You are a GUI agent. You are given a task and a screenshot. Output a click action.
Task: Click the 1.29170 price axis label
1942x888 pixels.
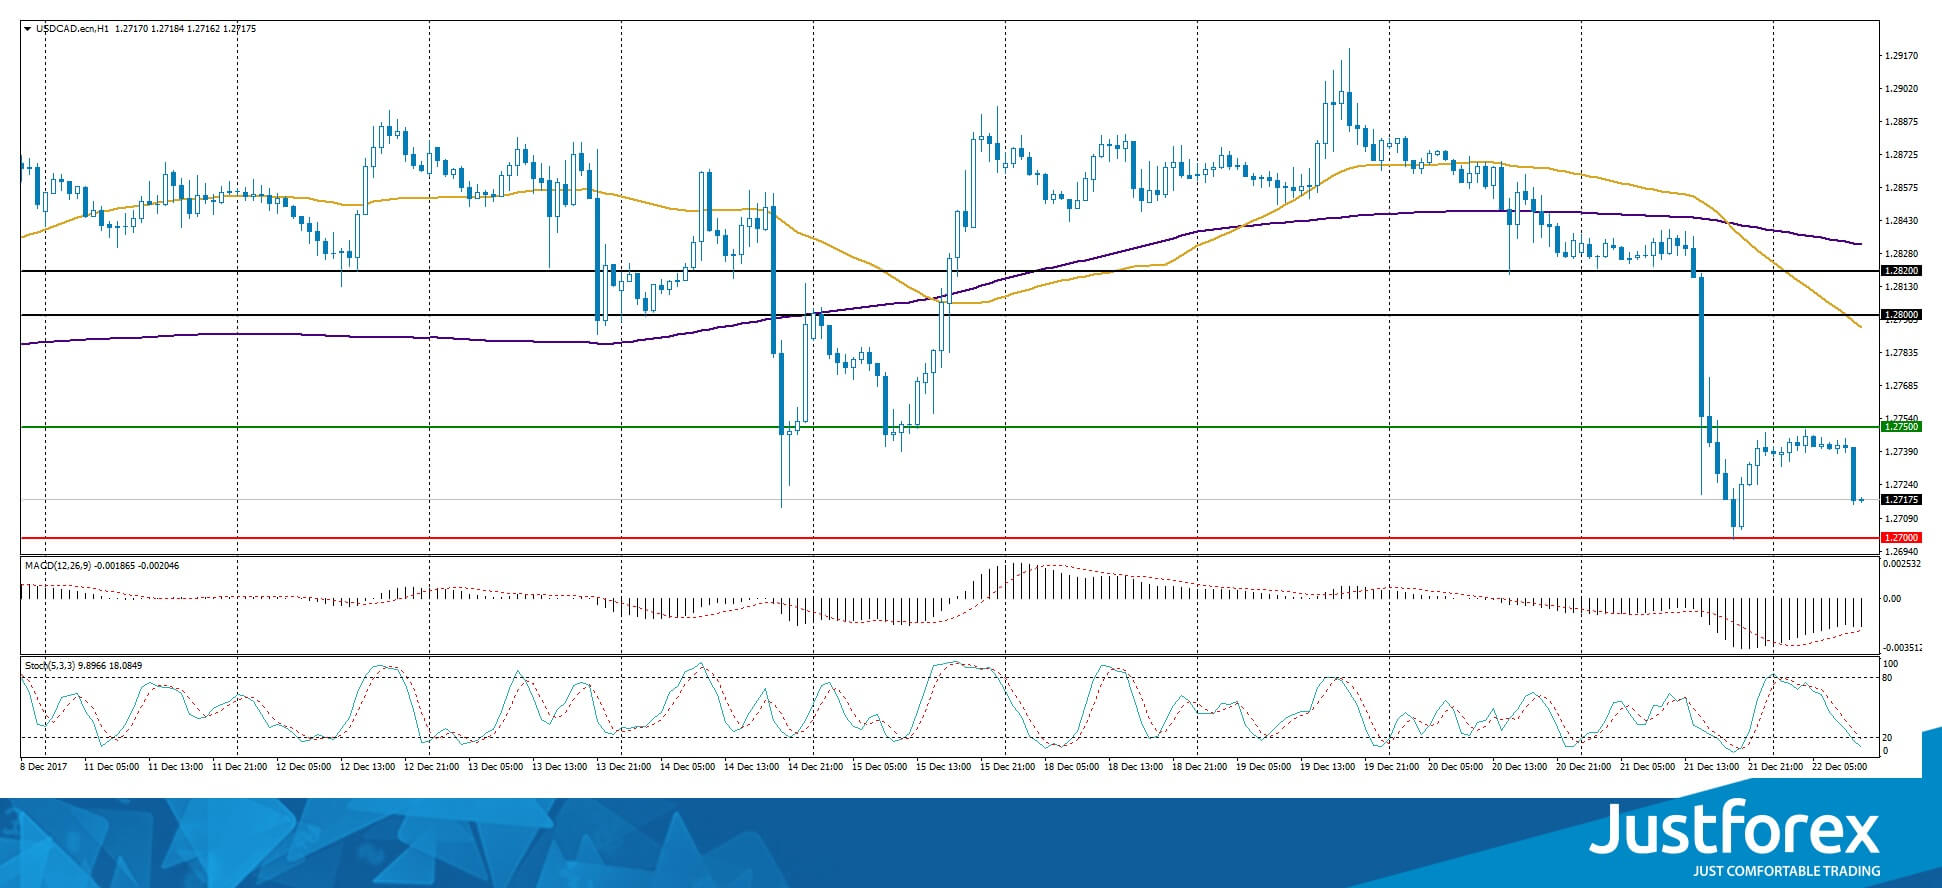pos(1901,56)
